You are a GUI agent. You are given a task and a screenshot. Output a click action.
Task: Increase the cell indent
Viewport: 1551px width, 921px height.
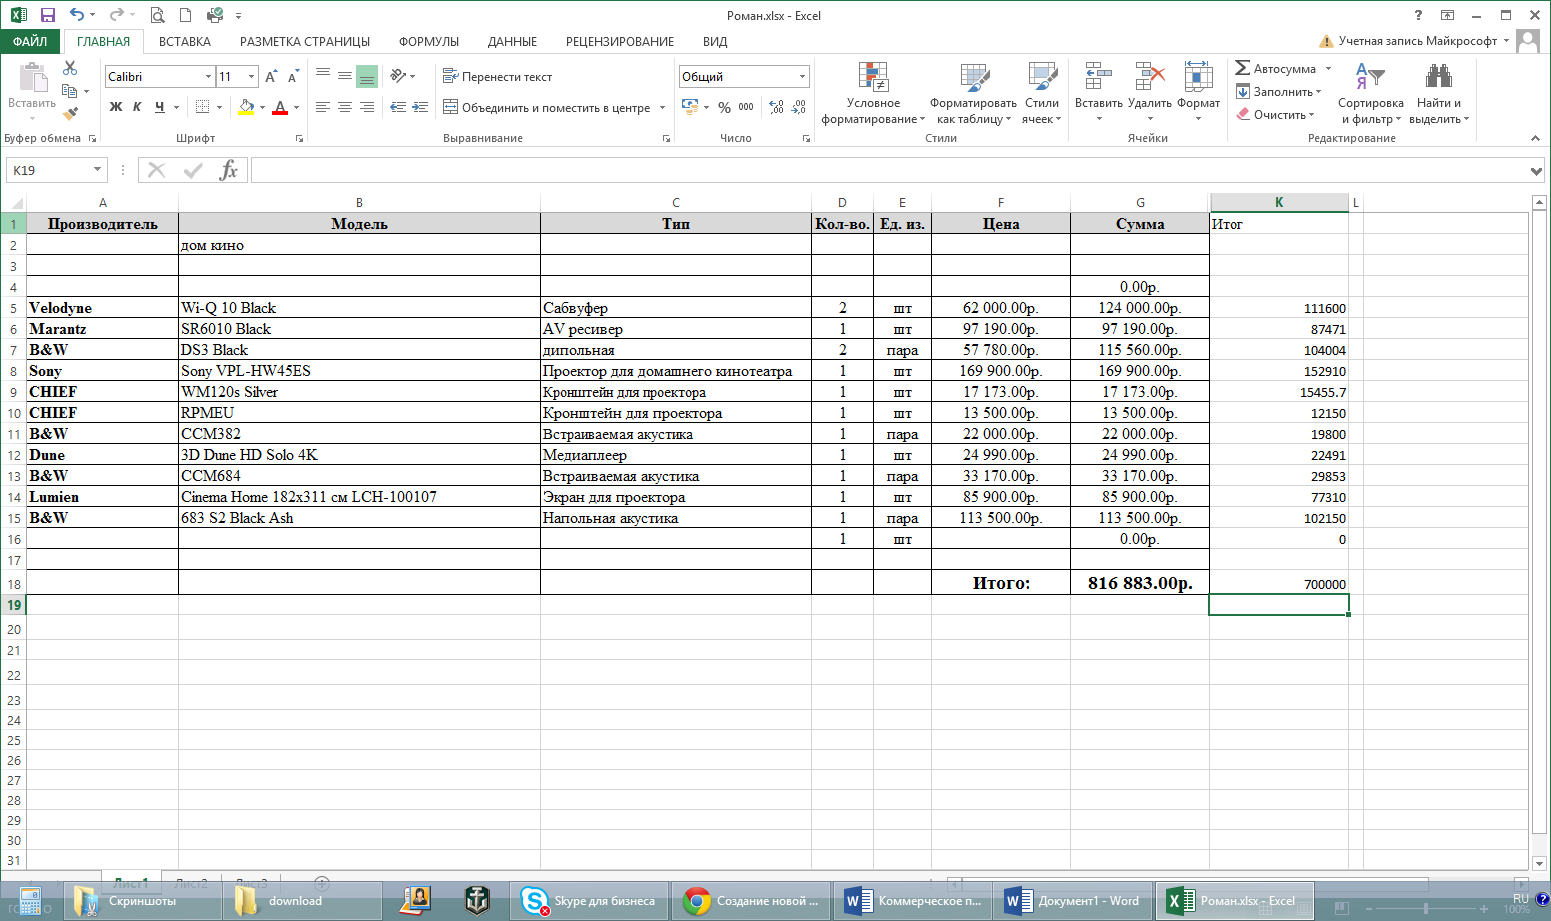click(420, 107)
